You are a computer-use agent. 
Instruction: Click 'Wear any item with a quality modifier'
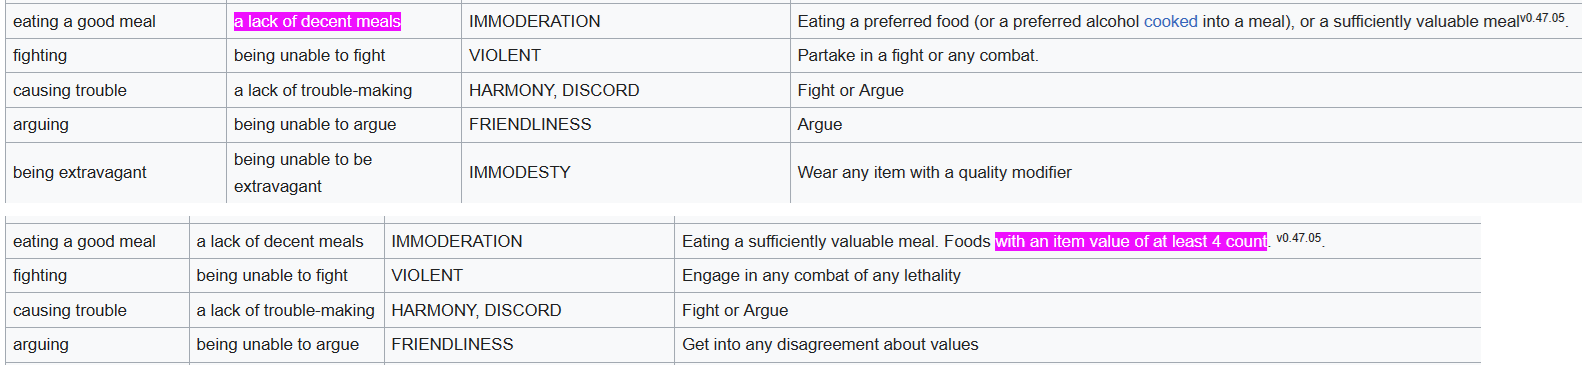pyautogui.click(x=934, y=172)
